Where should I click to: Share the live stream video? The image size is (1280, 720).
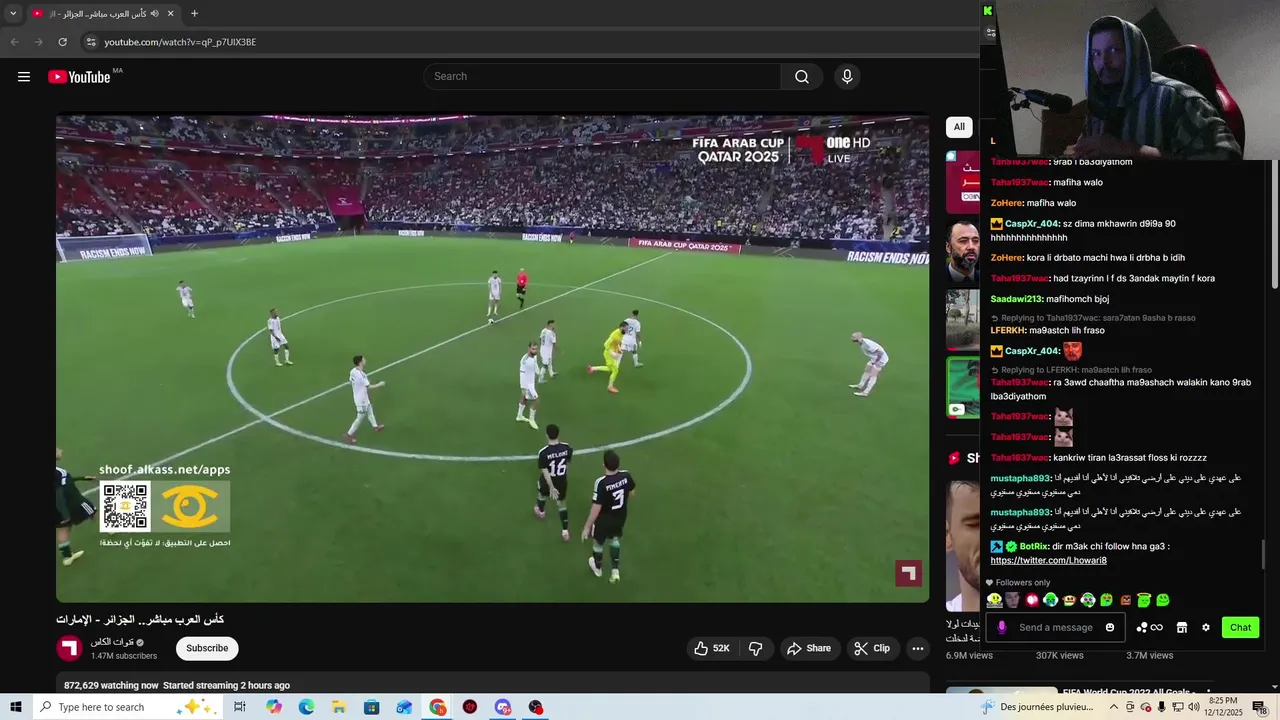tap(809, 648)
